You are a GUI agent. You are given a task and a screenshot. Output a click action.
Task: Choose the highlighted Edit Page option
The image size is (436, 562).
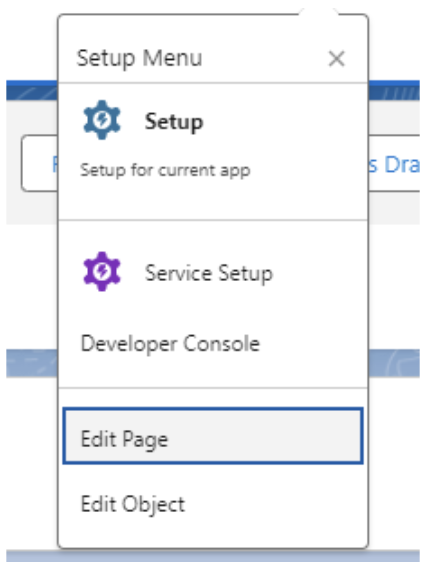[x=213, y=436]
